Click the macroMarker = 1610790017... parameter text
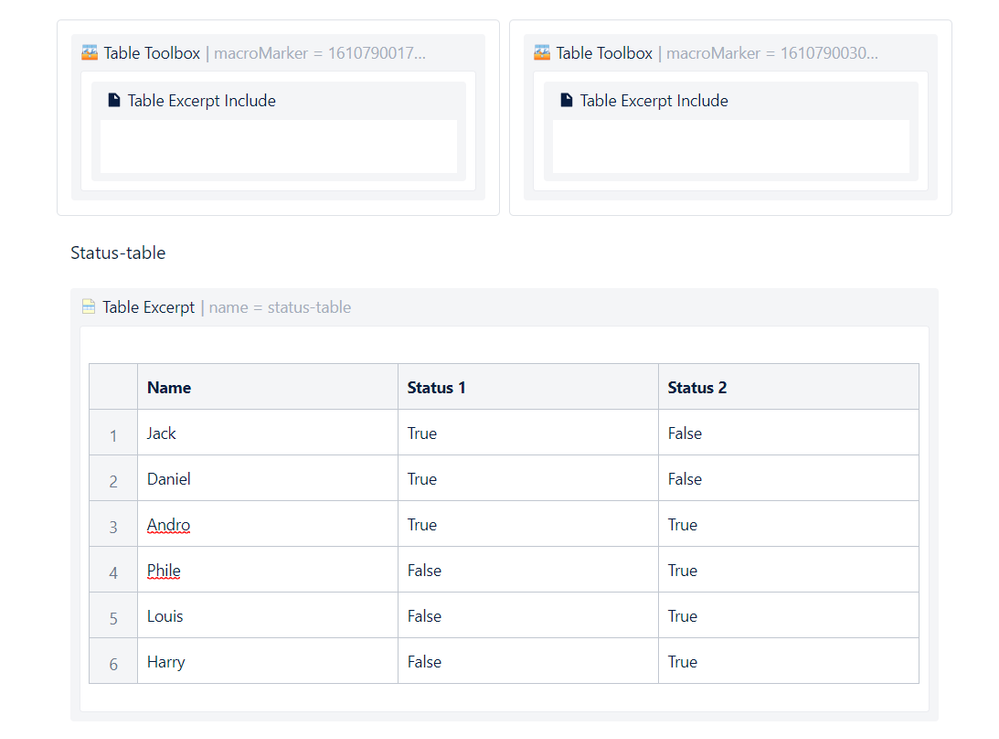999x739 pixels. 320,53
